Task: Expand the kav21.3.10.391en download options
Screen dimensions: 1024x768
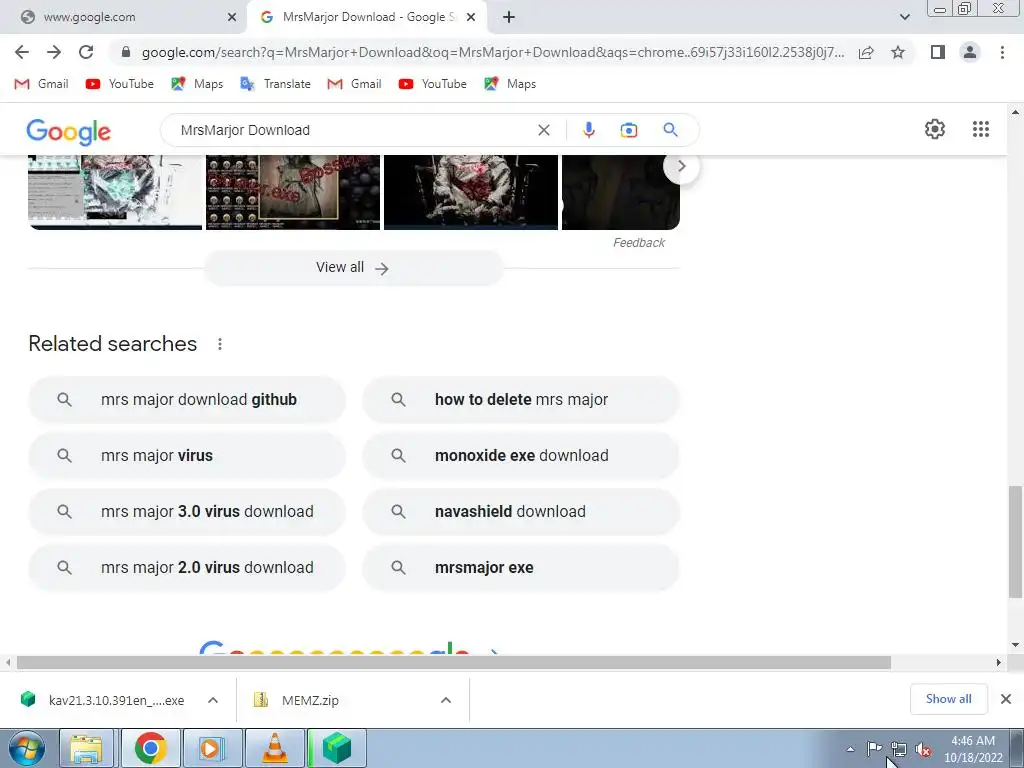Action: 212,700
